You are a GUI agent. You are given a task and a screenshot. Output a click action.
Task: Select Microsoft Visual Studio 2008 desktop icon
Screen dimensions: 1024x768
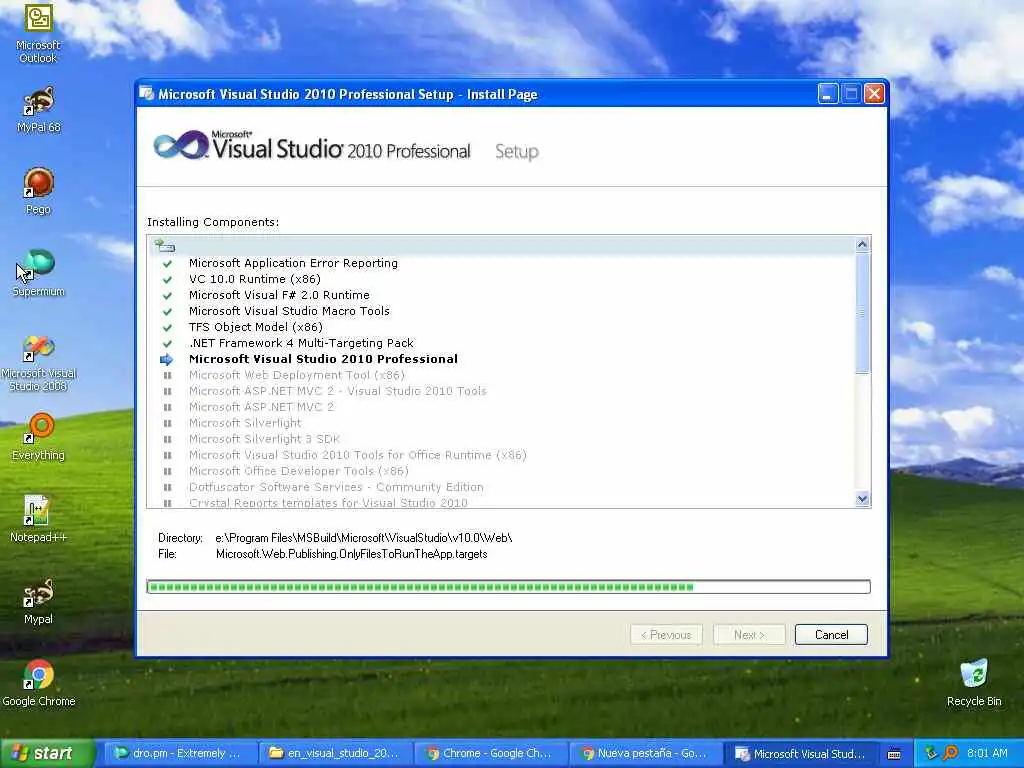pyautogui.click(x=39, y=363)
